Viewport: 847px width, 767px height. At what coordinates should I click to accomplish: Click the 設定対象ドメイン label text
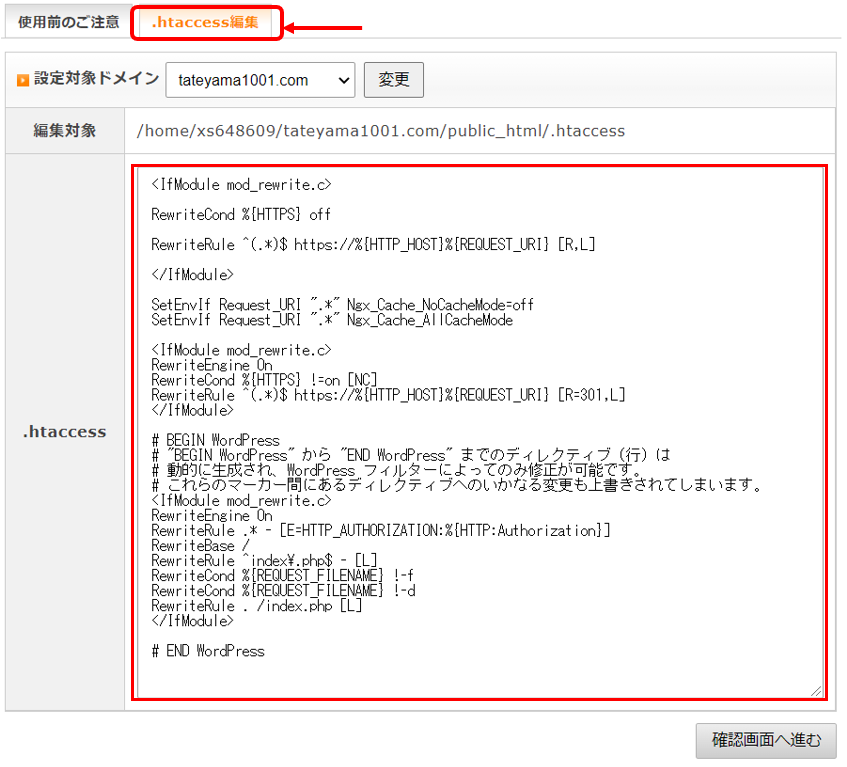pos(96,79)
